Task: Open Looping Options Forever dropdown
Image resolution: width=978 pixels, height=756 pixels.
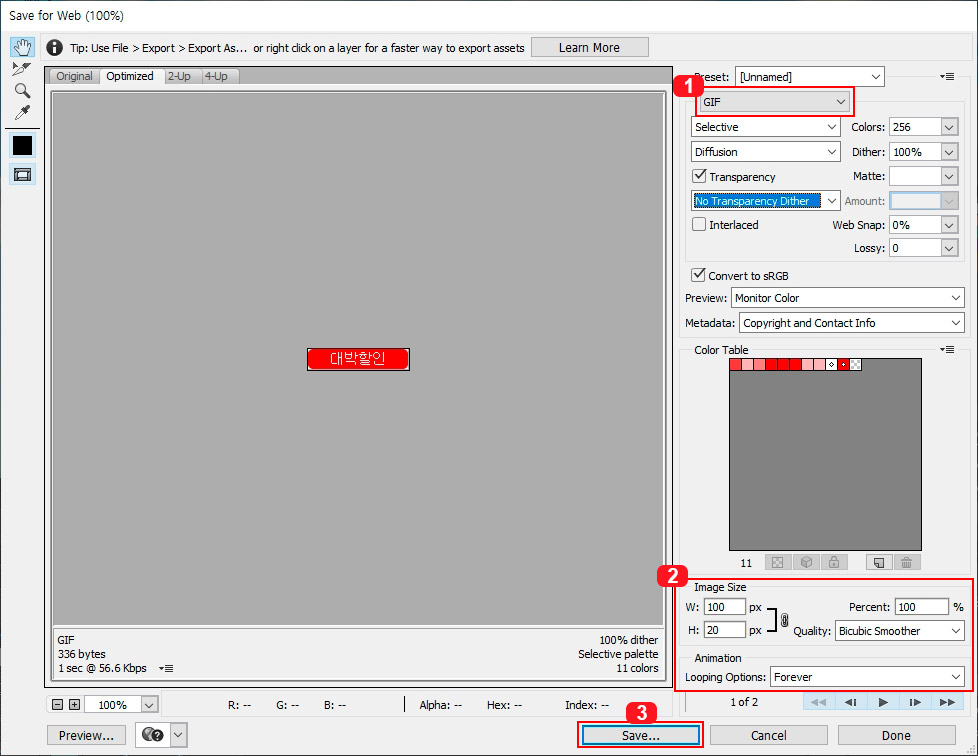Action: pyautogui.click(x=868, y=677)
